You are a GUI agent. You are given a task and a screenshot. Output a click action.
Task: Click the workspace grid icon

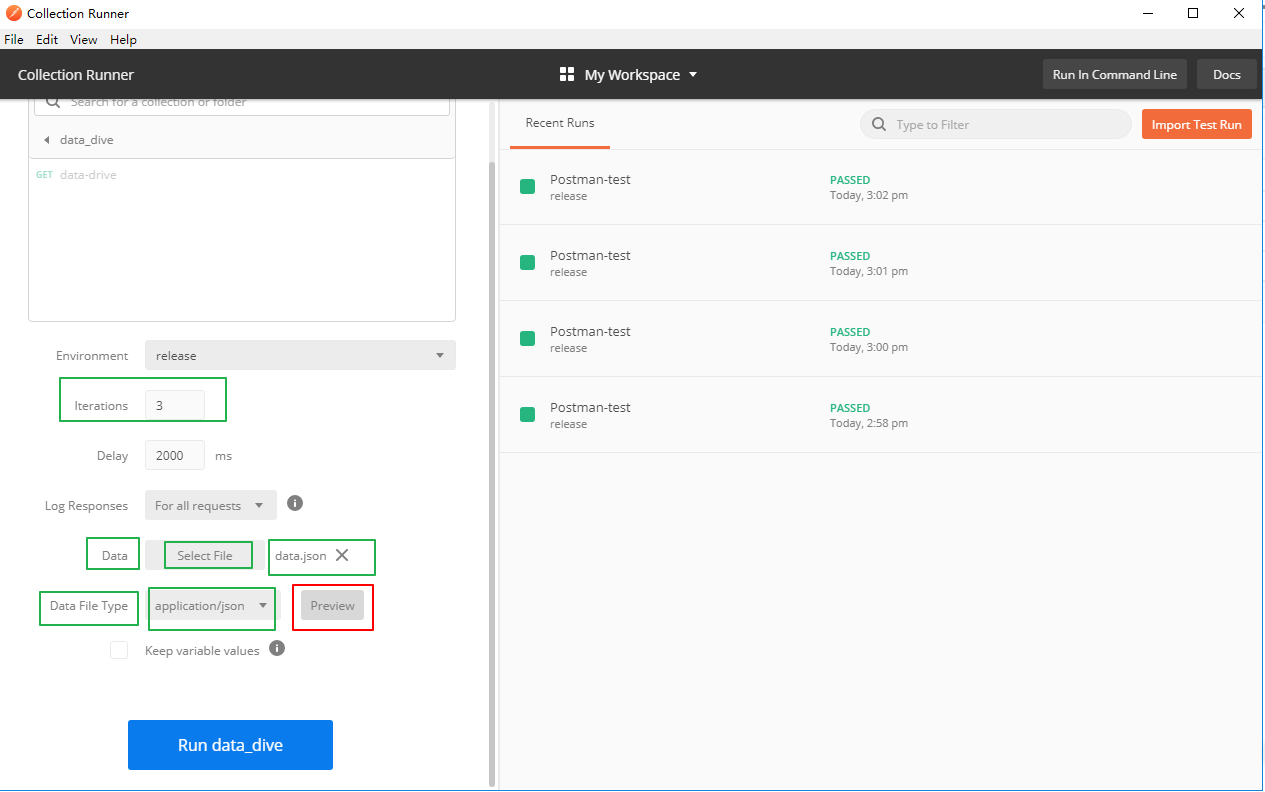point(567,75)
